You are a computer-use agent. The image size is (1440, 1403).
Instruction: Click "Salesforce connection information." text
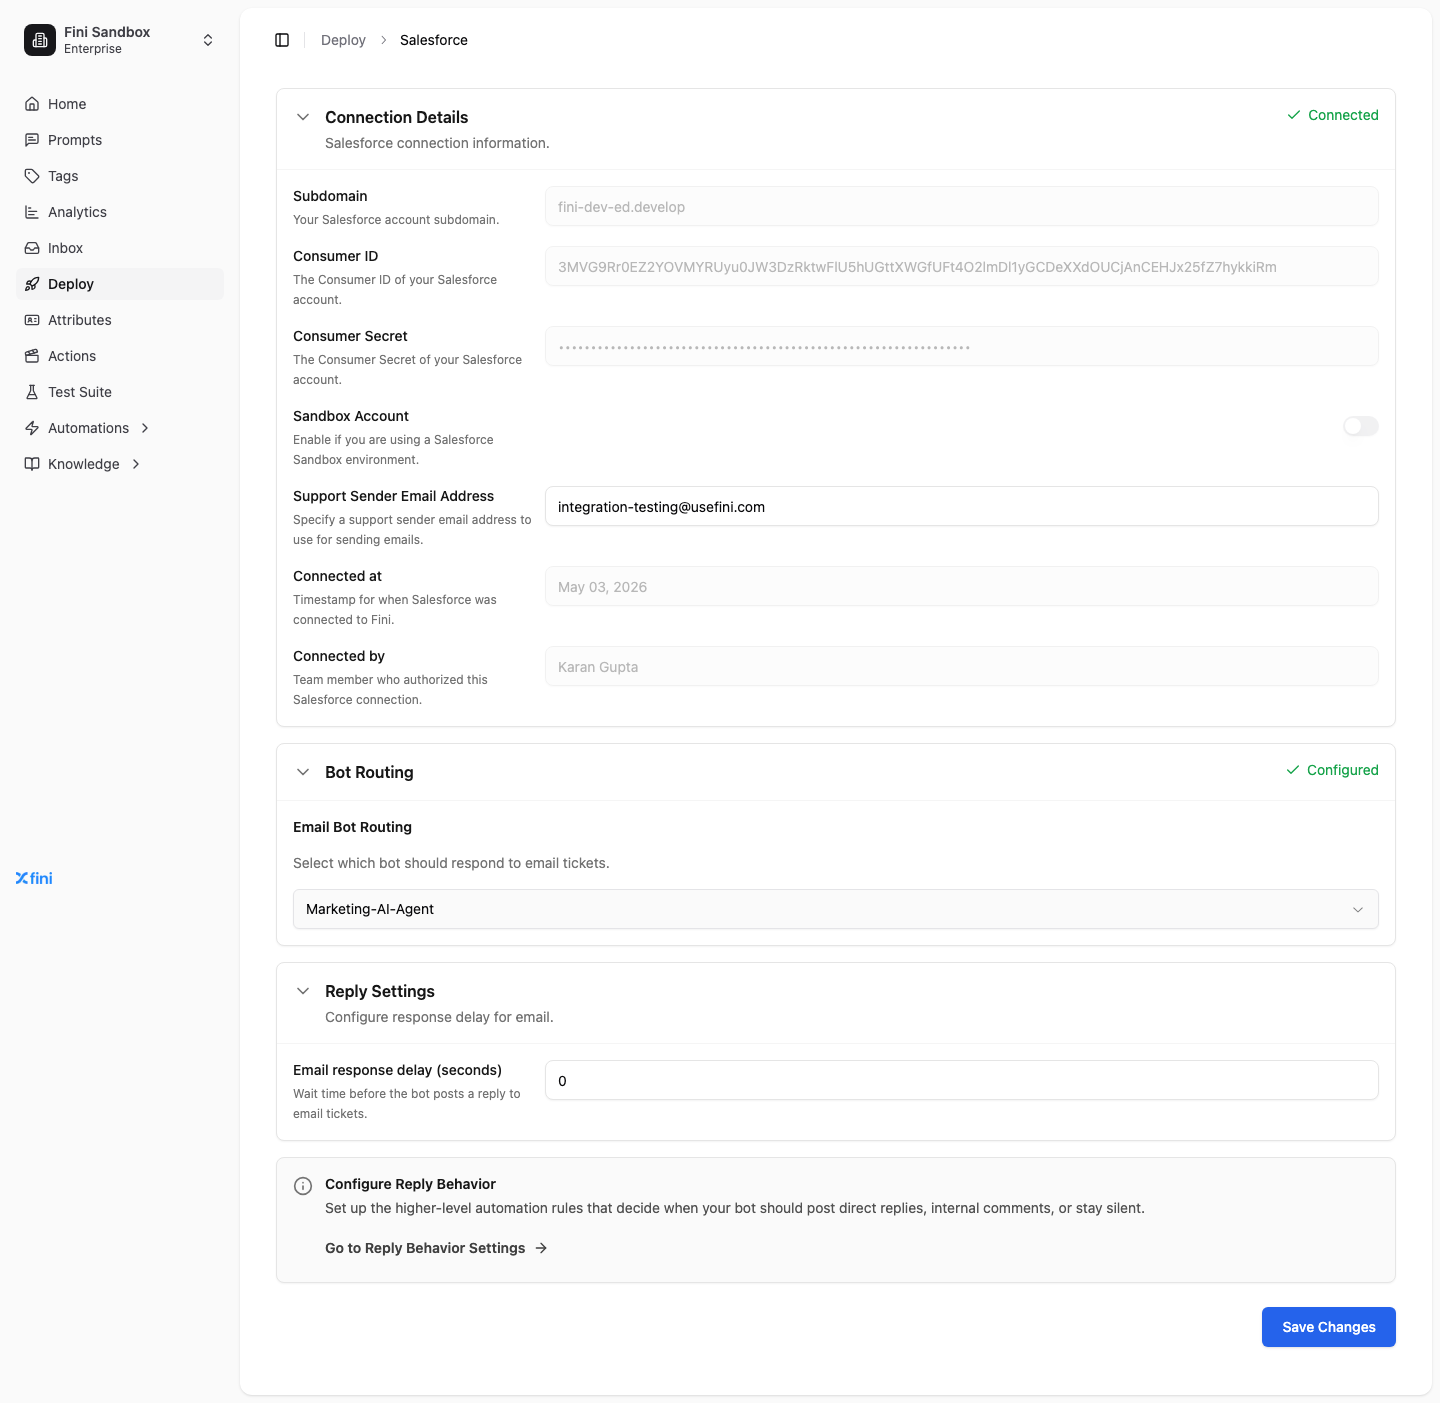point(437,143)
